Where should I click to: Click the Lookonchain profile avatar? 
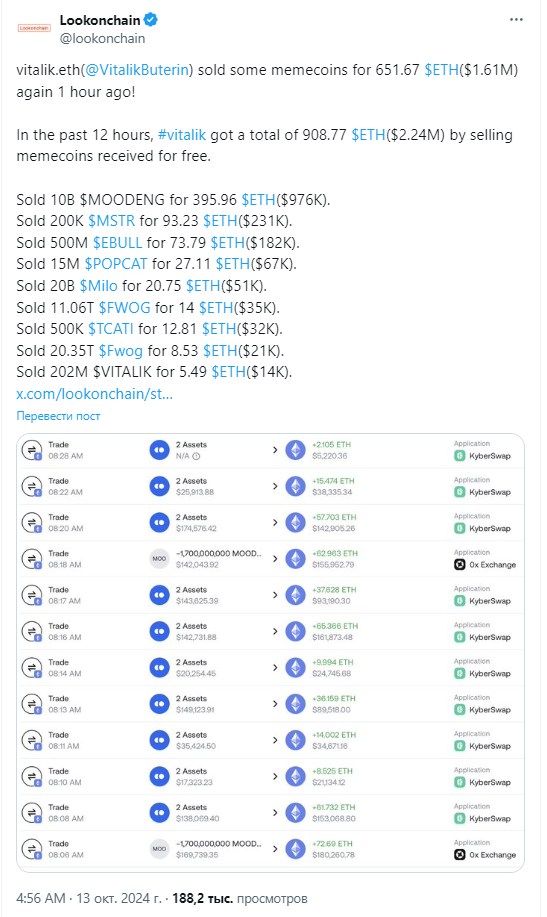(x=35, y=28)
